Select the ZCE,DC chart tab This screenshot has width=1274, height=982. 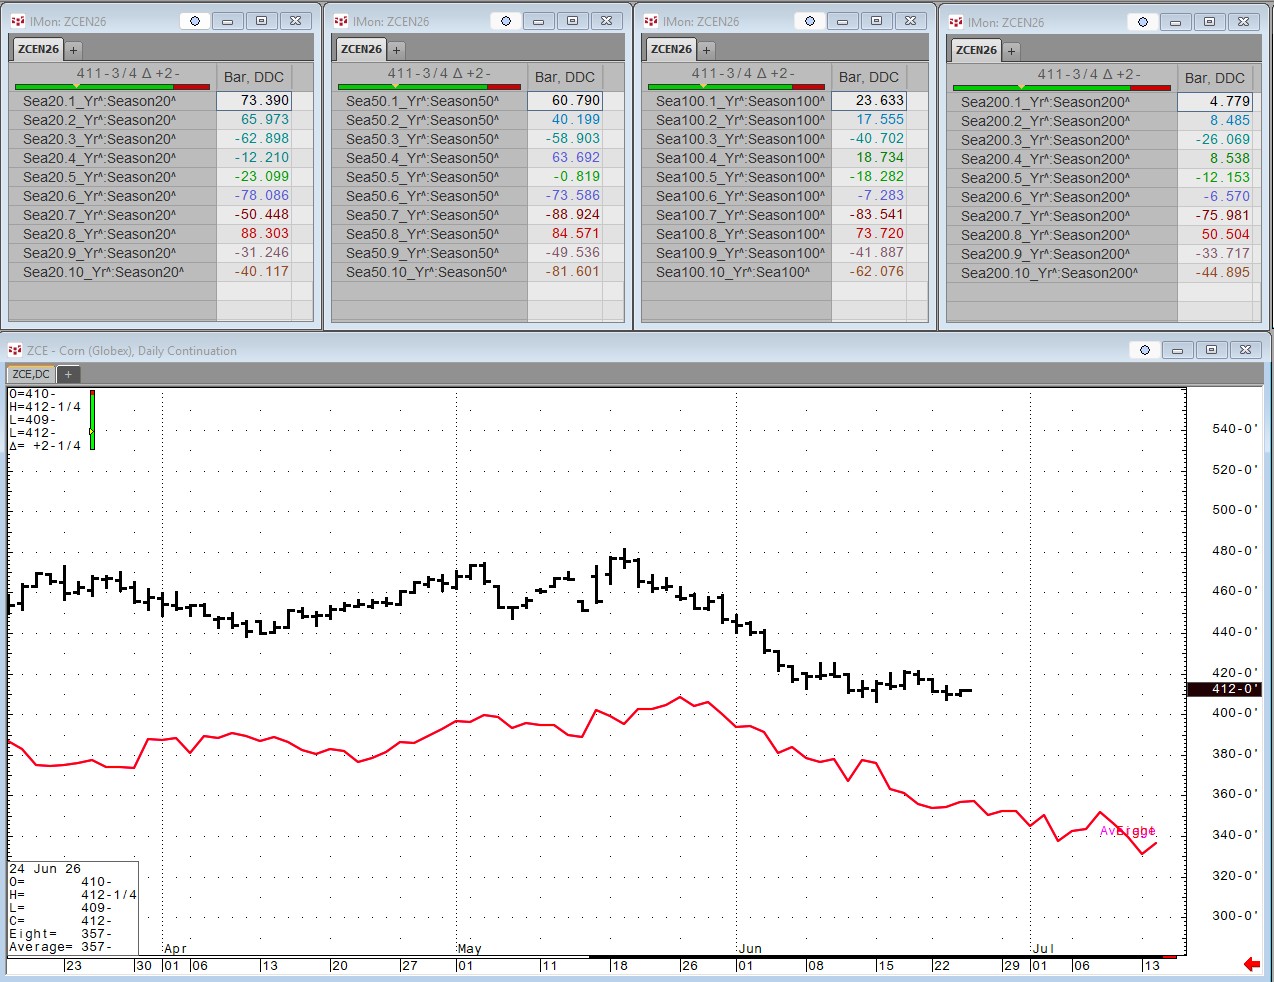tap(31, 374)
